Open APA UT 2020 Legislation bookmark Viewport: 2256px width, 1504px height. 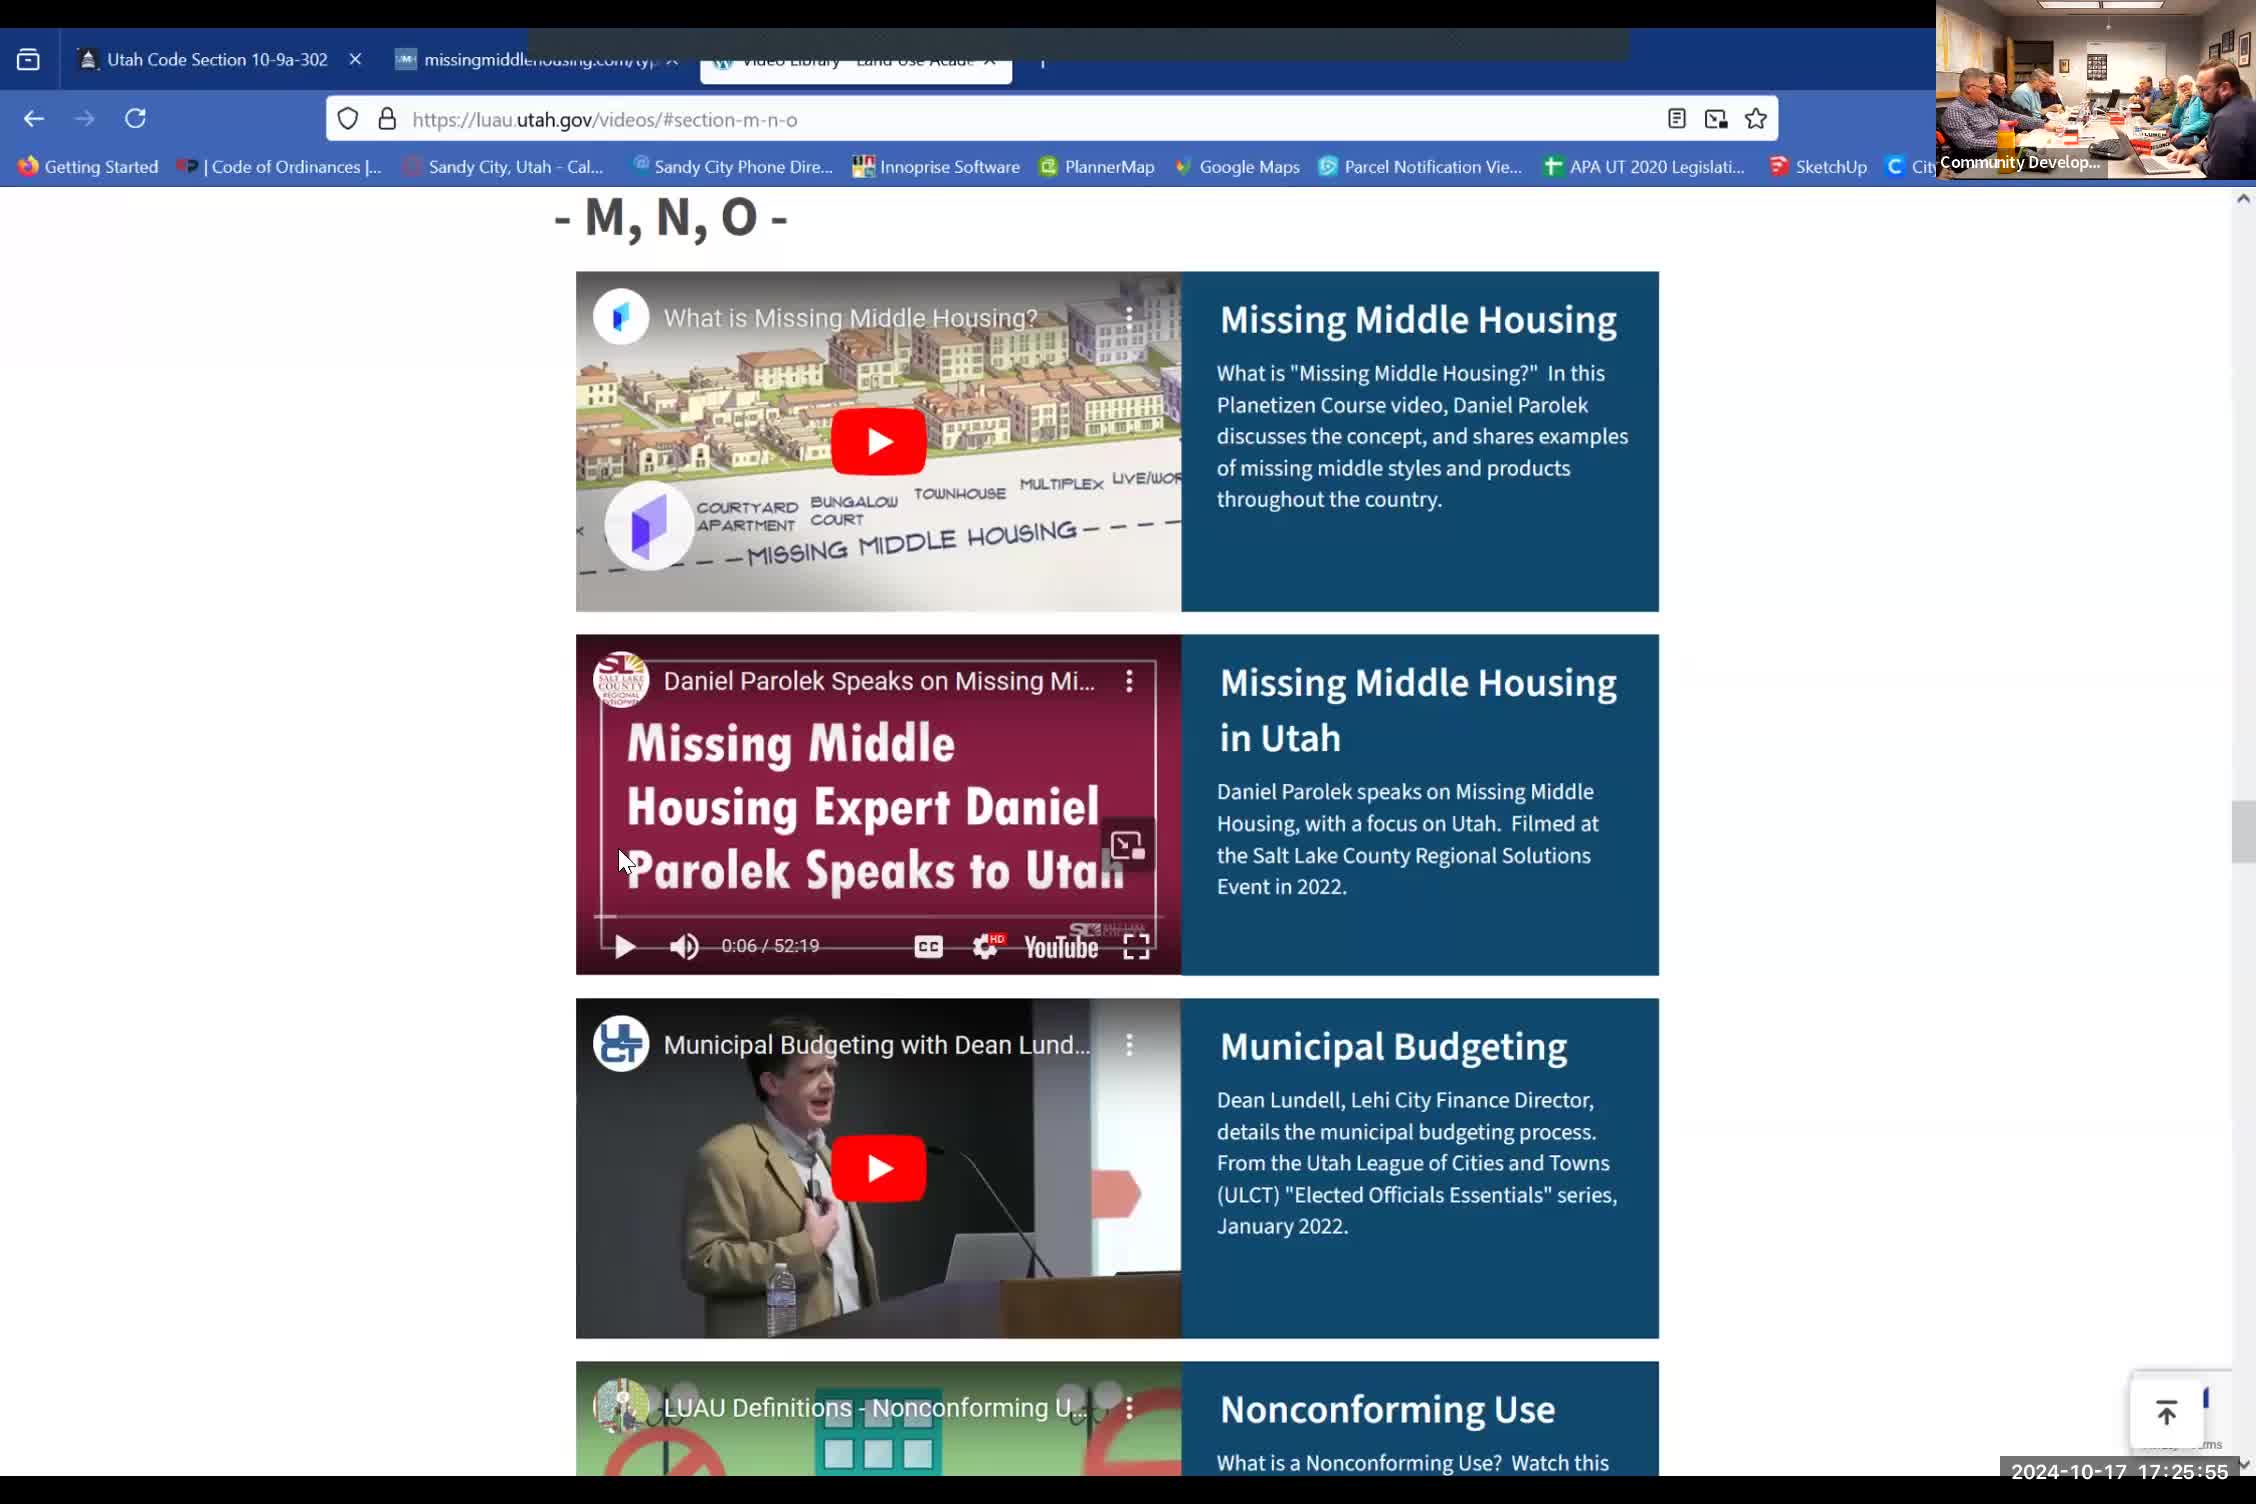[1644, 167]
